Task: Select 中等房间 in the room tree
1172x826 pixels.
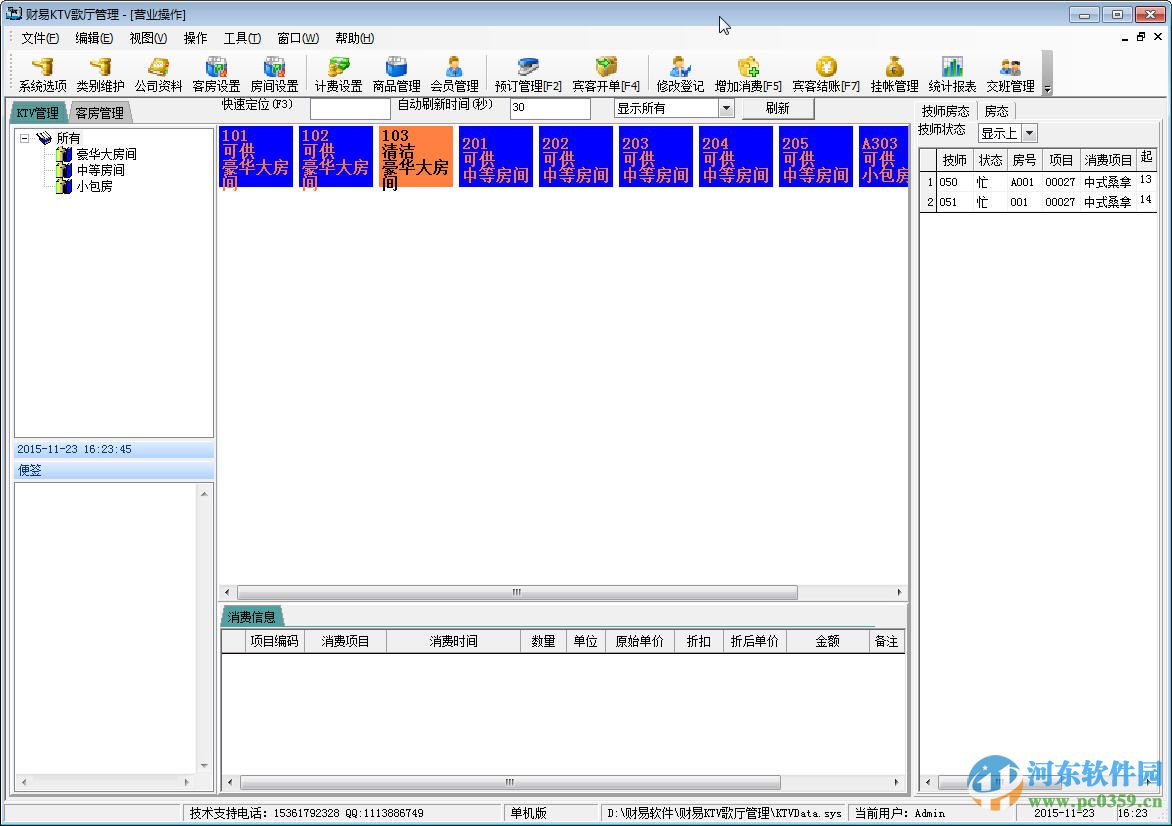Action: click(x=100, y=170)
